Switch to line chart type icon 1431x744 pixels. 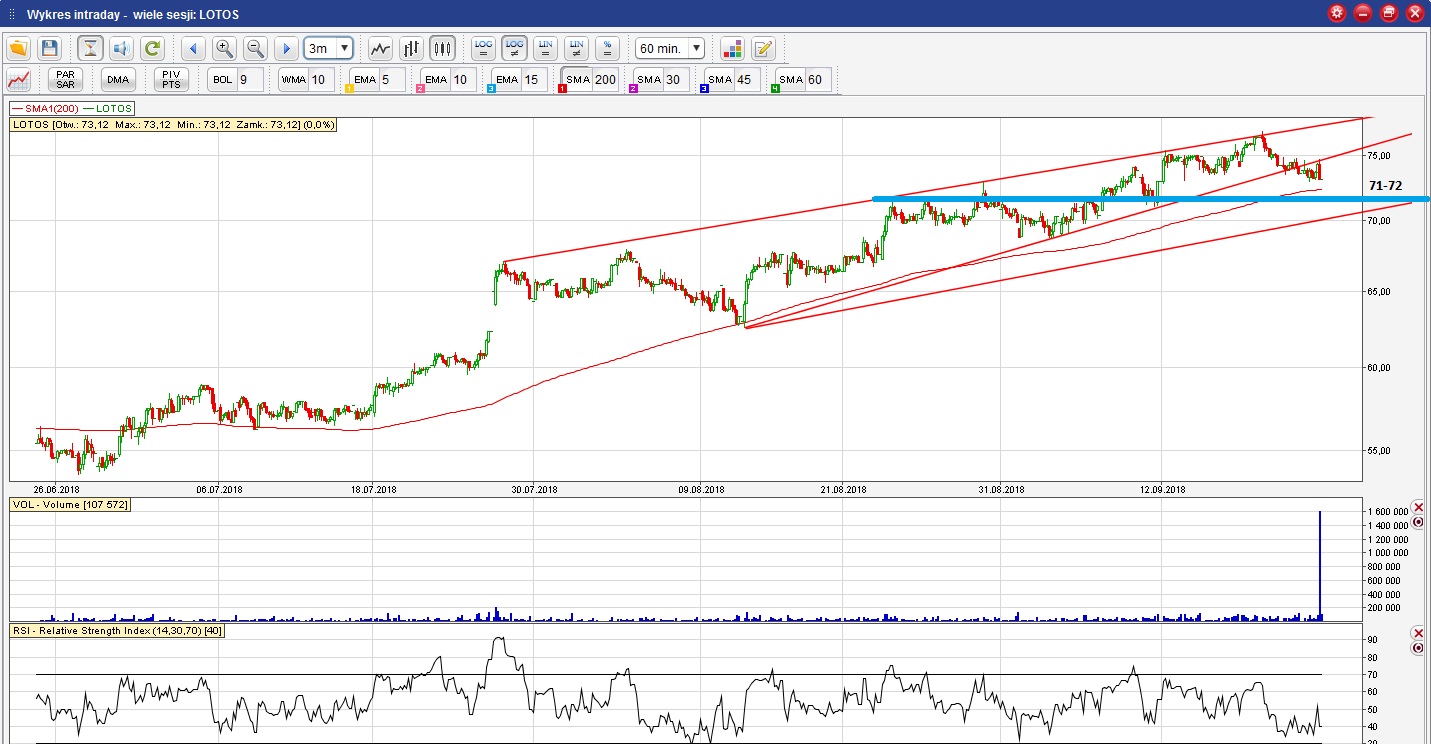pyautogui.click(x=380, y=48)
